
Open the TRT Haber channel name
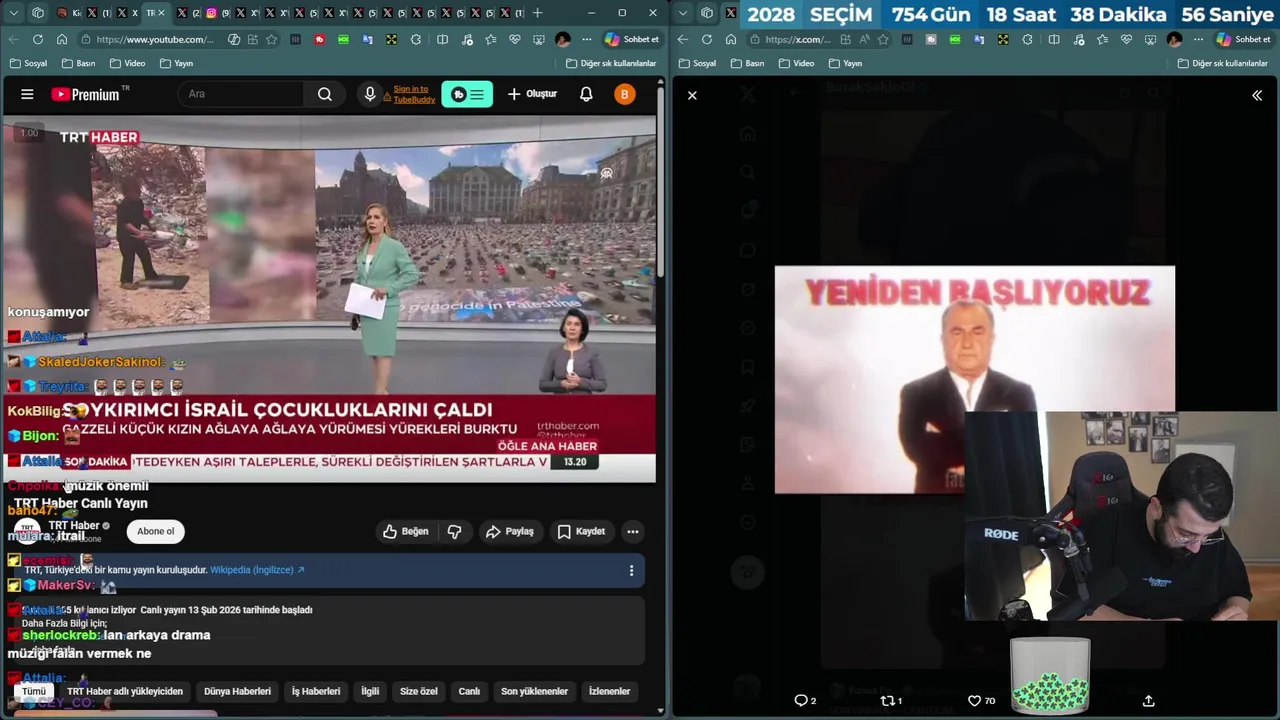74,525
